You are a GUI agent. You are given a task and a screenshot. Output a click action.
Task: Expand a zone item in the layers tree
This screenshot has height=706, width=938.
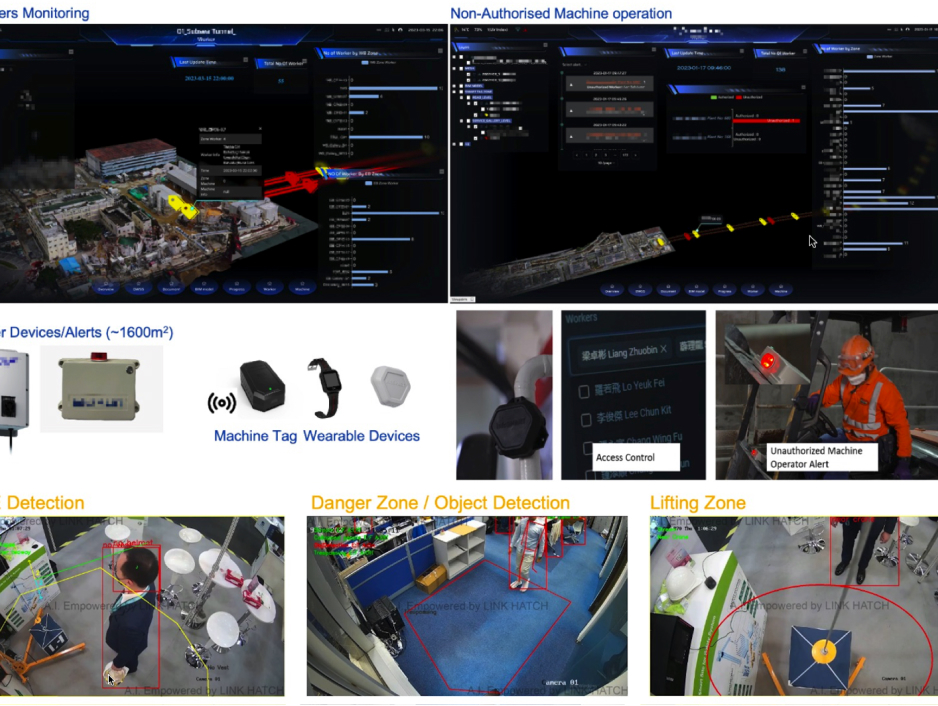[454, 91]
